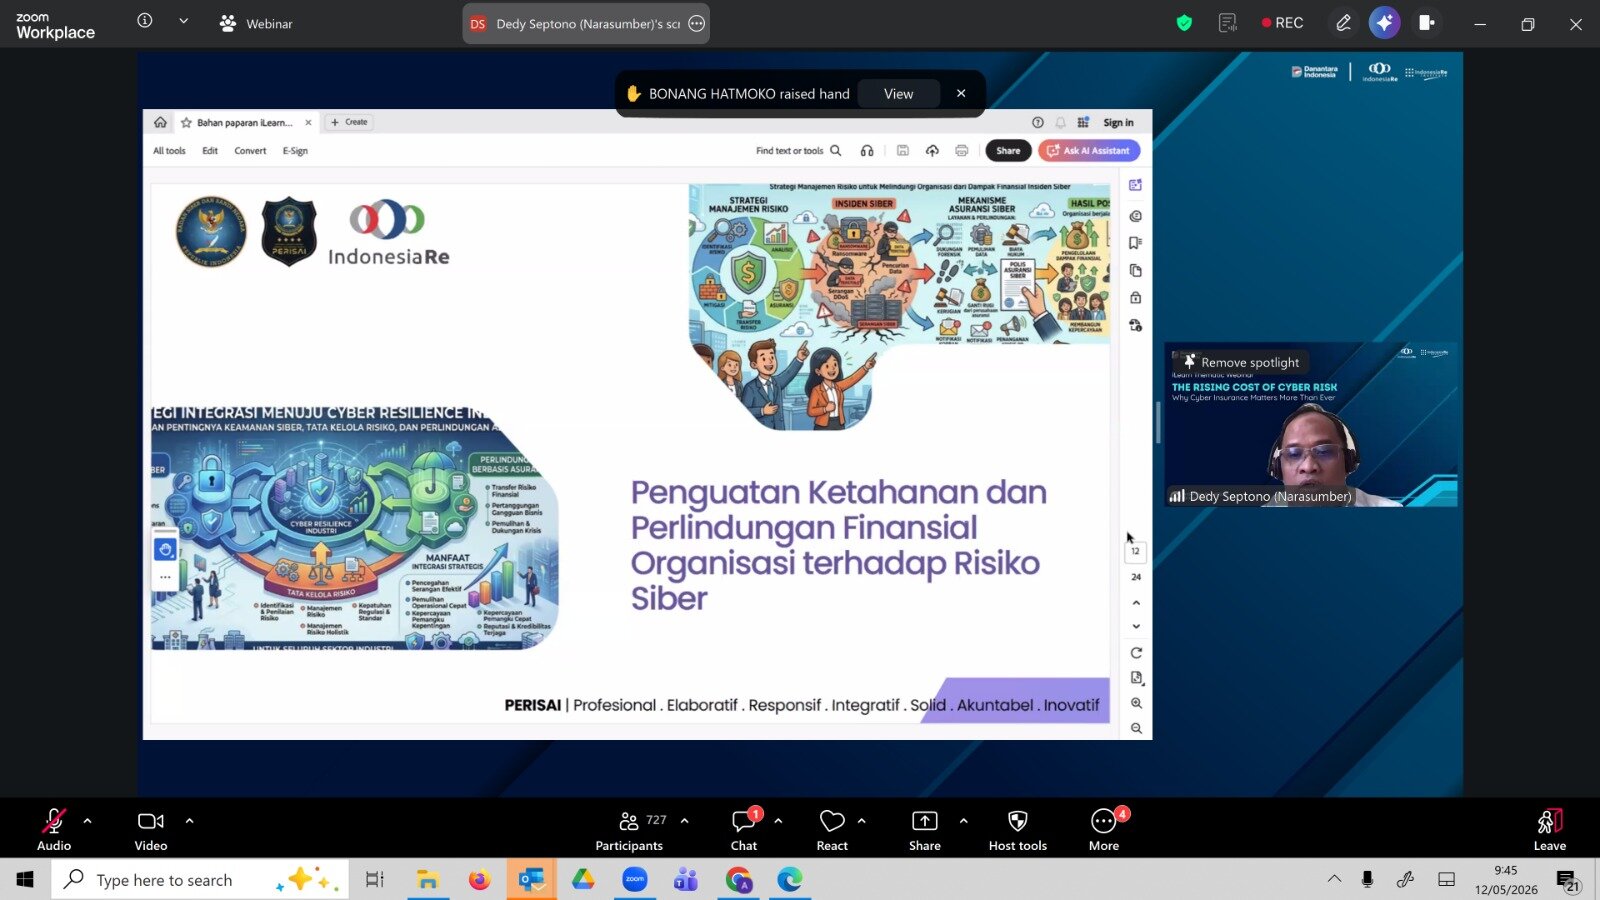Expand the caret next to React
This screenshot has width=1600, height=900.
pos(862,821)
